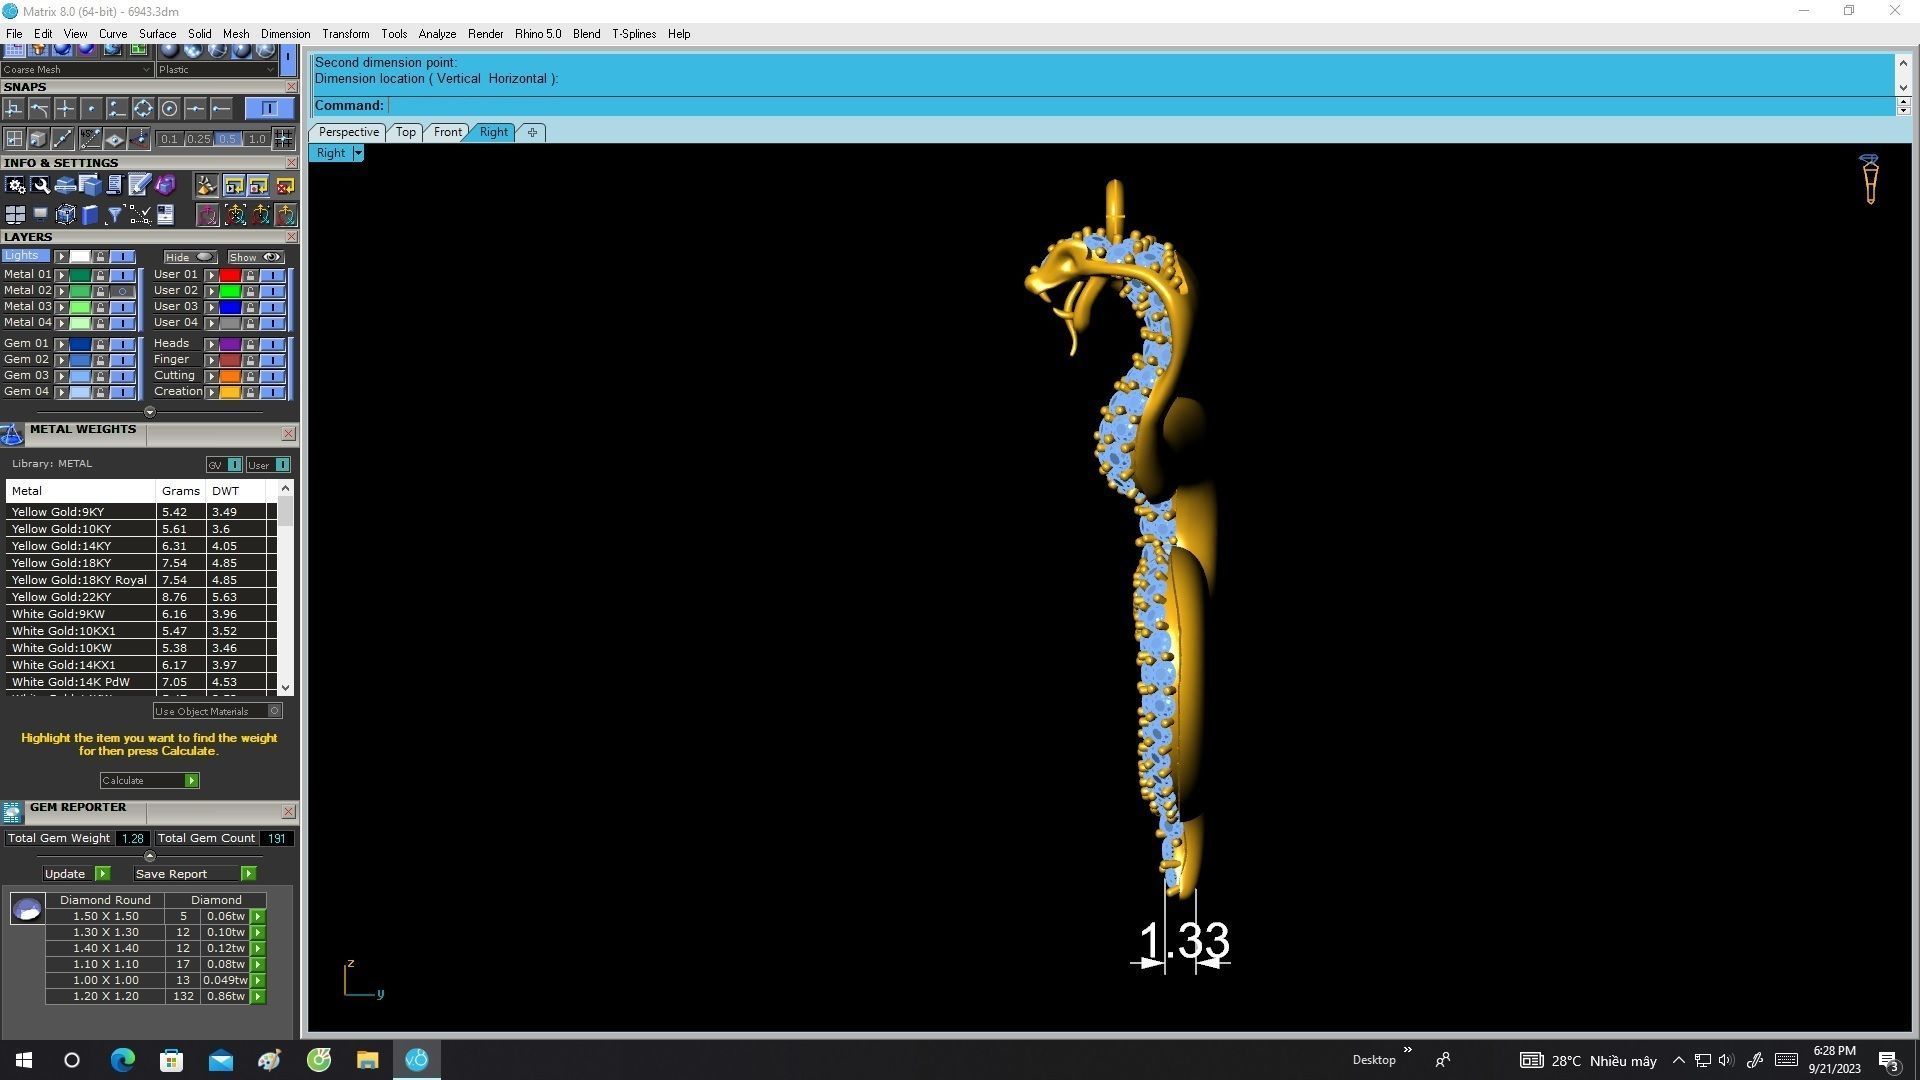The image size is (1920, 1080).
Task: Toggle the Snaps master on/off switch
Action: pos(269,108)
